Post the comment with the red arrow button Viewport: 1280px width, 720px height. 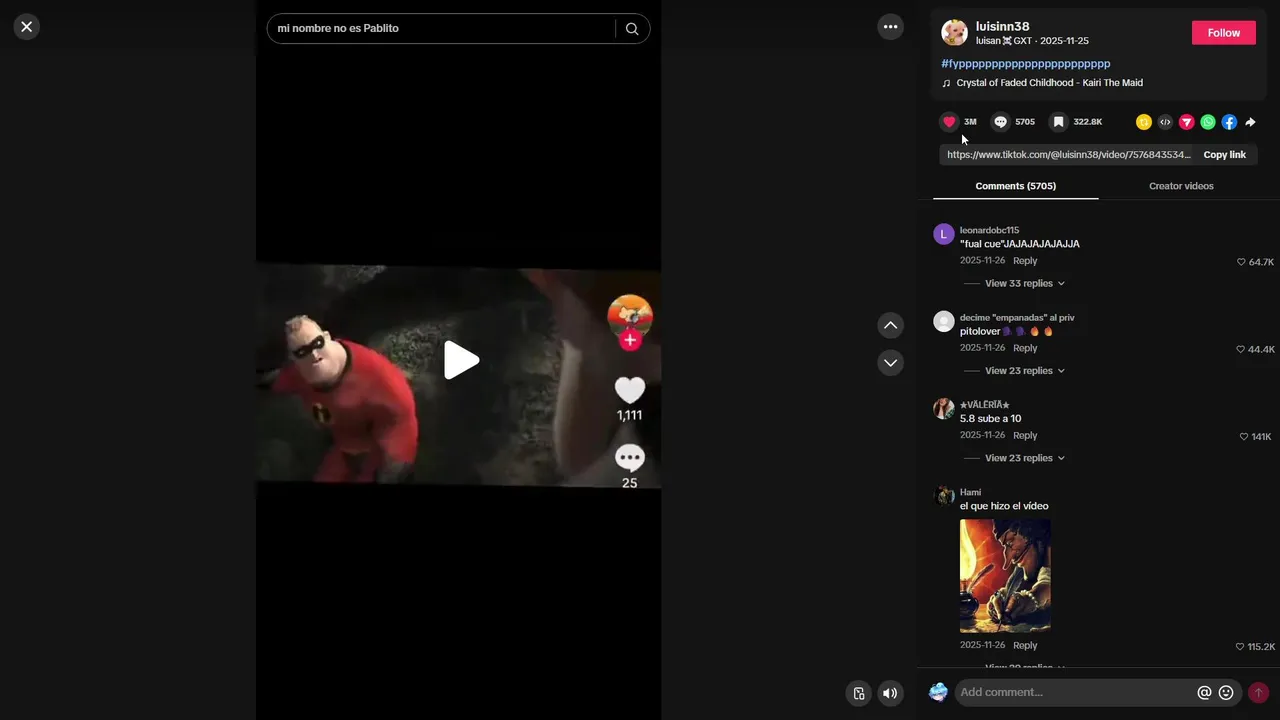coord(1258,693)
